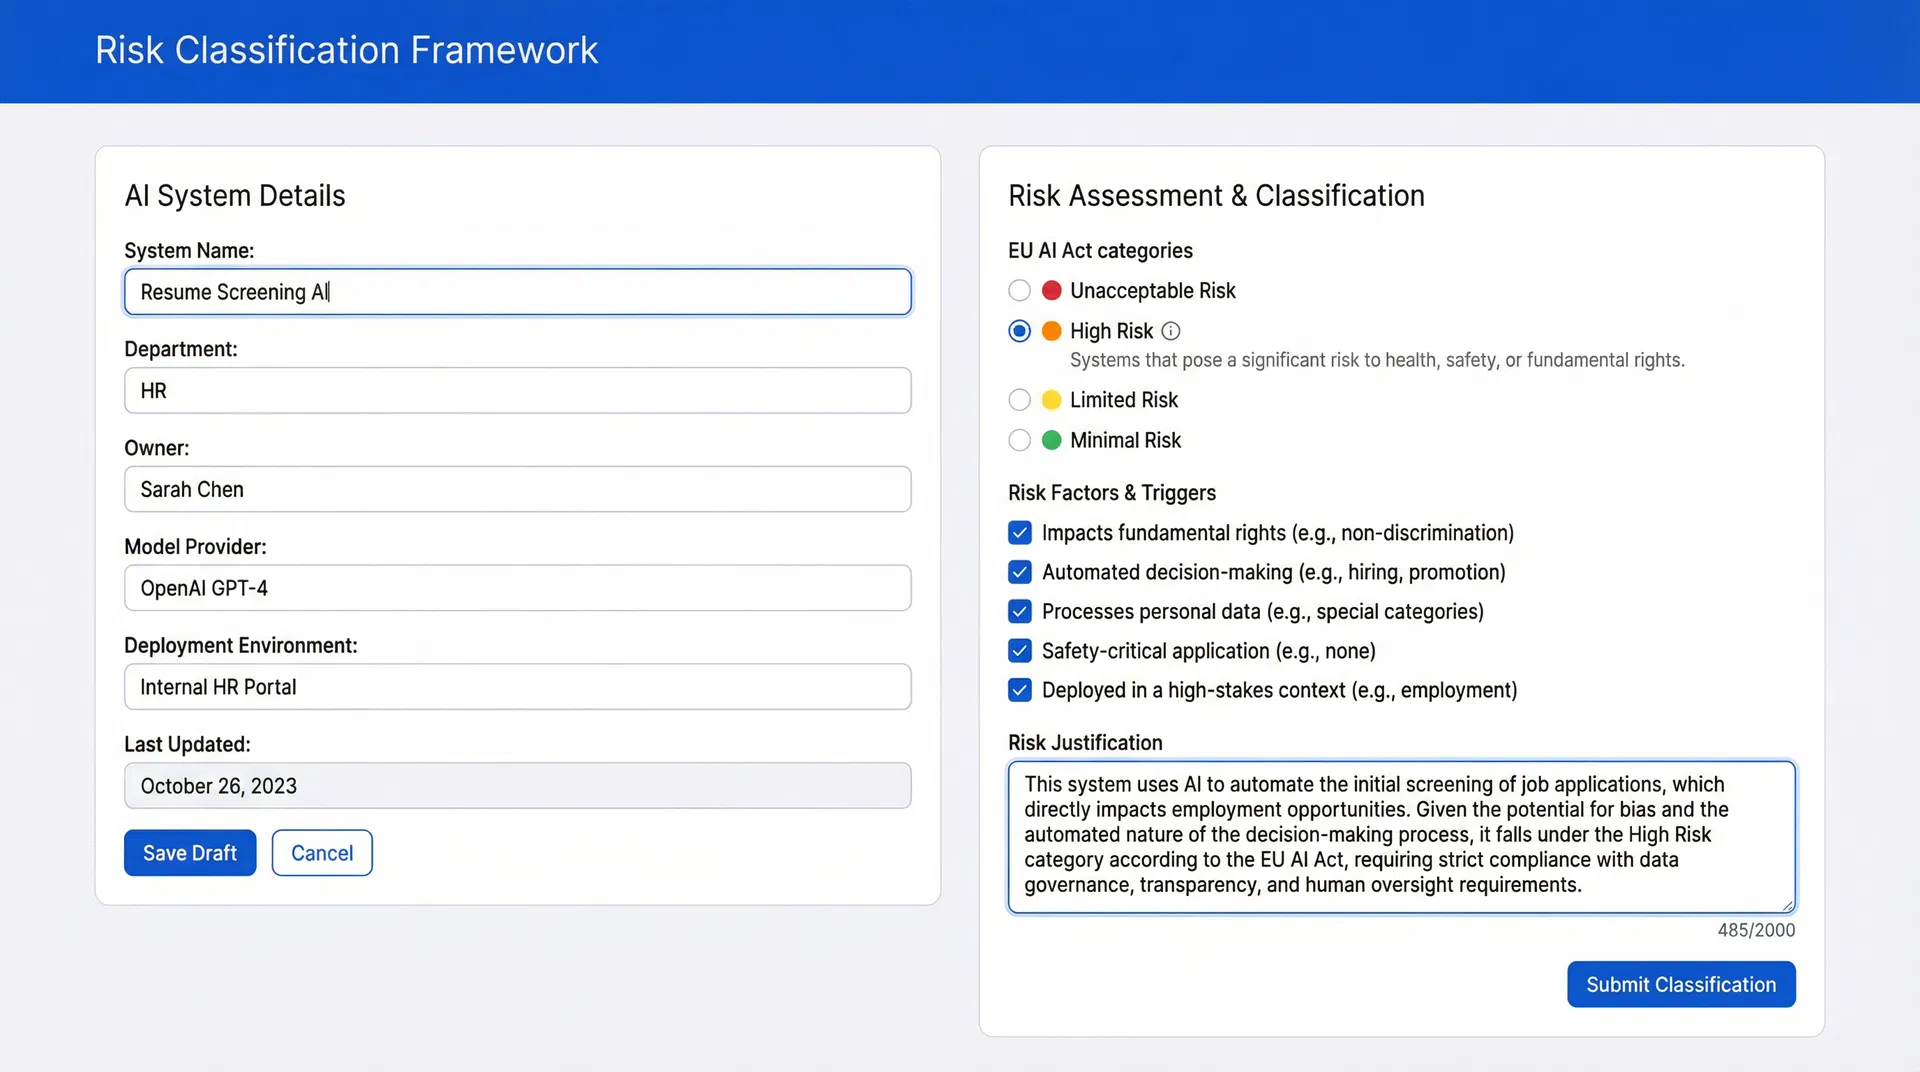The image size is (1920, 1072).
Task: Click the System Name input field
Action: (x=516, y=292)
